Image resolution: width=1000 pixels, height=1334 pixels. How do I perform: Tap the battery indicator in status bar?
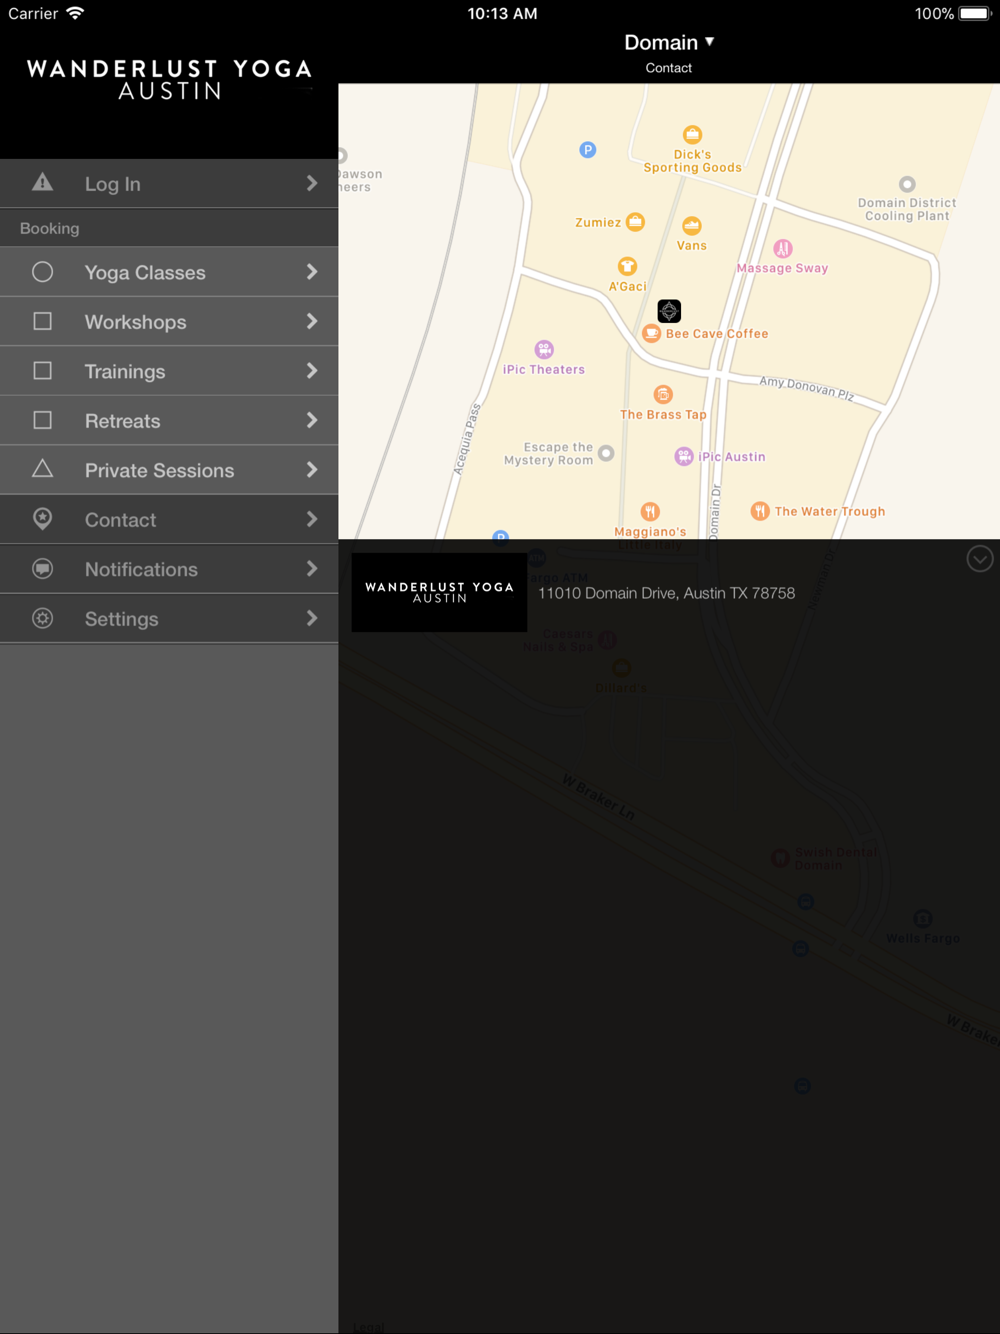point(974,14)
